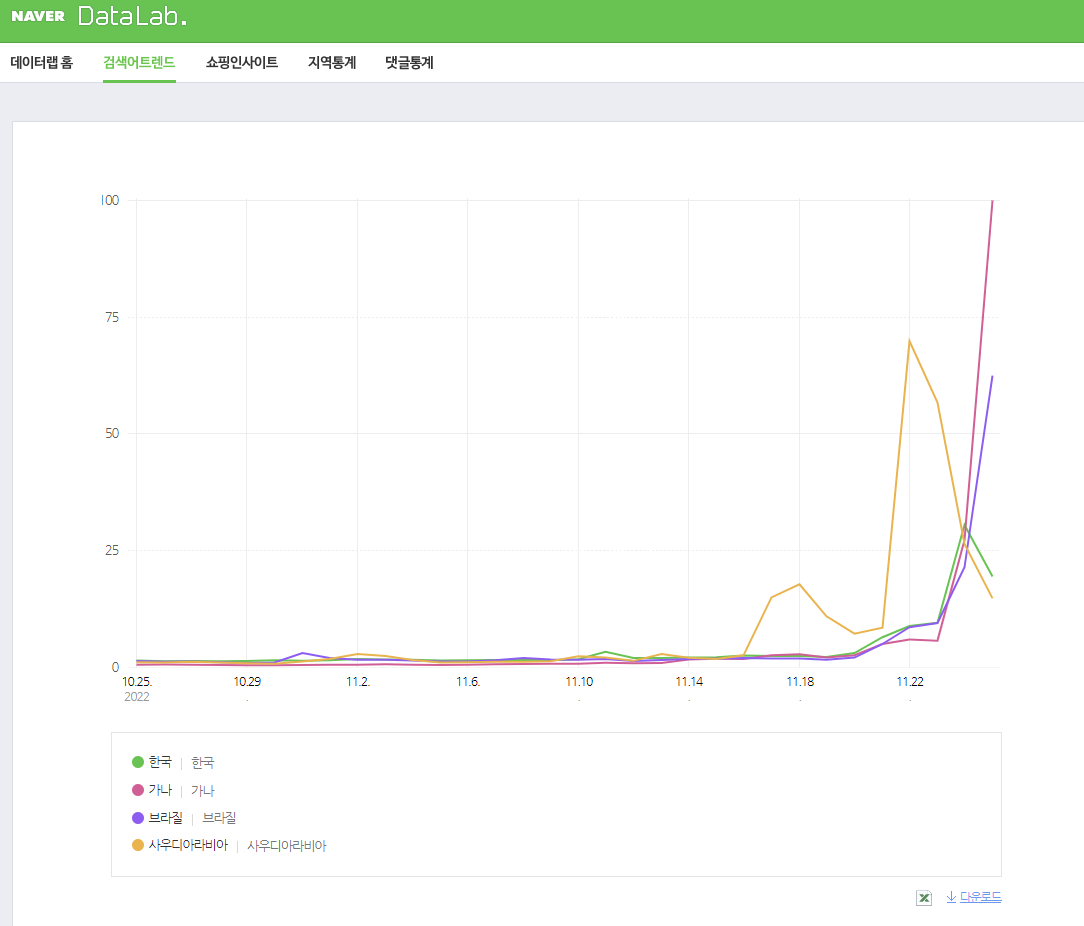Image resolution: width=1084 pixels, height=926 pixels.
Task: Toggle the green 한국 legend dot
Action: pyautogui.click(x=138, y=762)
